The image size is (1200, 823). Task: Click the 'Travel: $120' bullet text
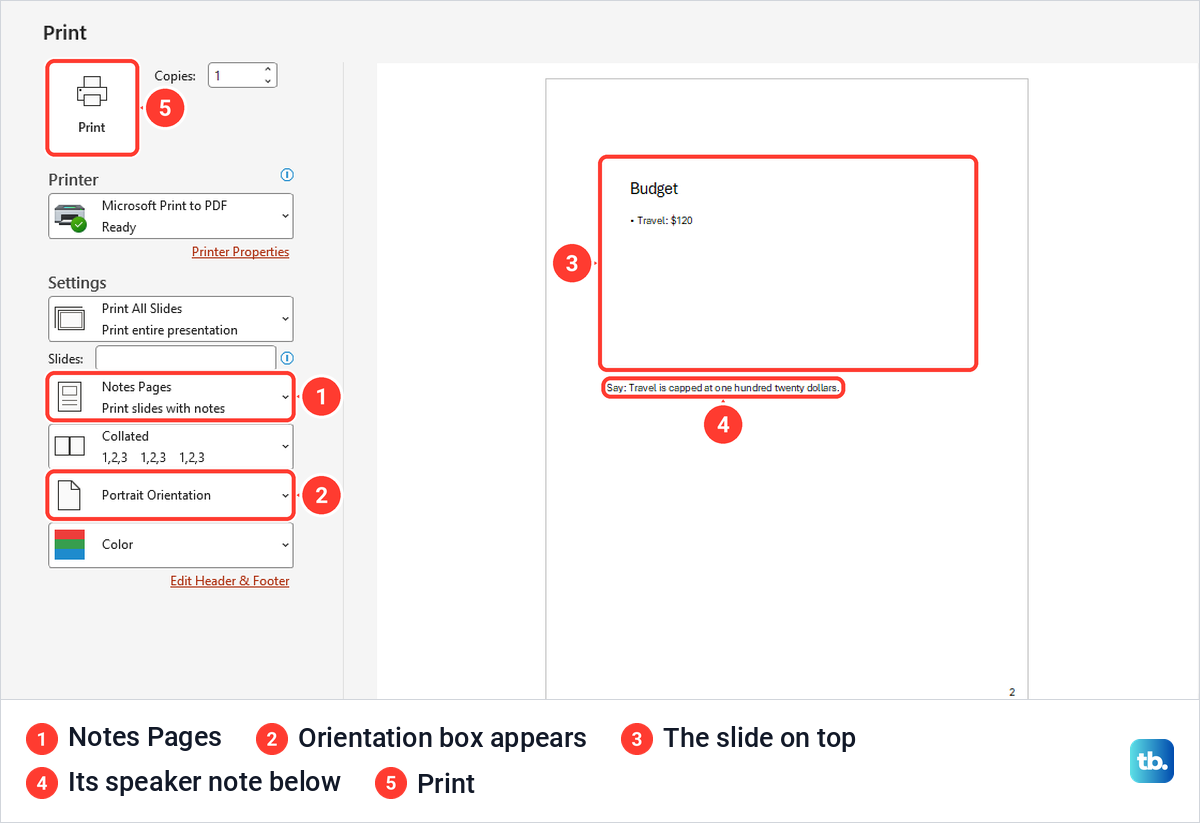tap(662, 220)
